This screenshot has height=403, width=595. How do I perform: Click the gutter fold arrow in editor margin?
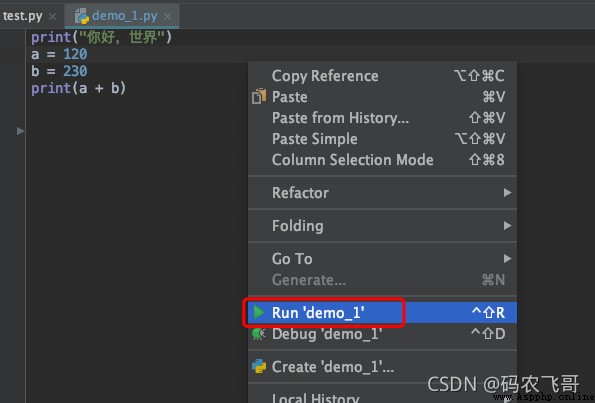(20, 131)
